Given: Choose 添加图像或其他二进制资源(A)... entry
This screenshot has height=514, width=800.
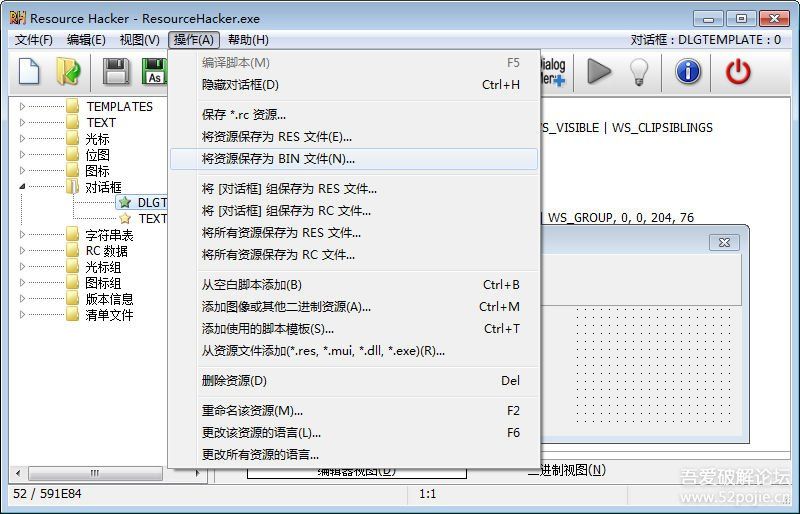Looking at the screenshot, I should 354,307.
